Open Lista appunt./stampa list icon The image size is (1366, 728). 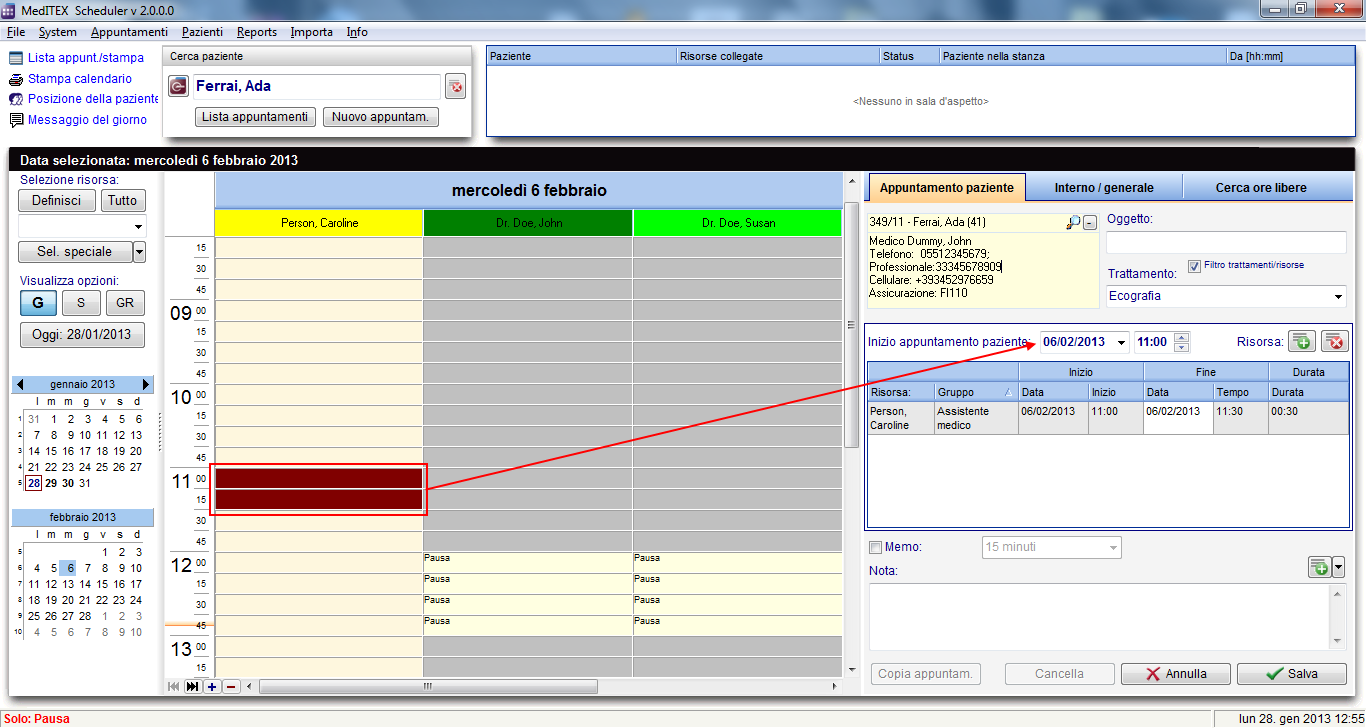(x=16, y=58)
